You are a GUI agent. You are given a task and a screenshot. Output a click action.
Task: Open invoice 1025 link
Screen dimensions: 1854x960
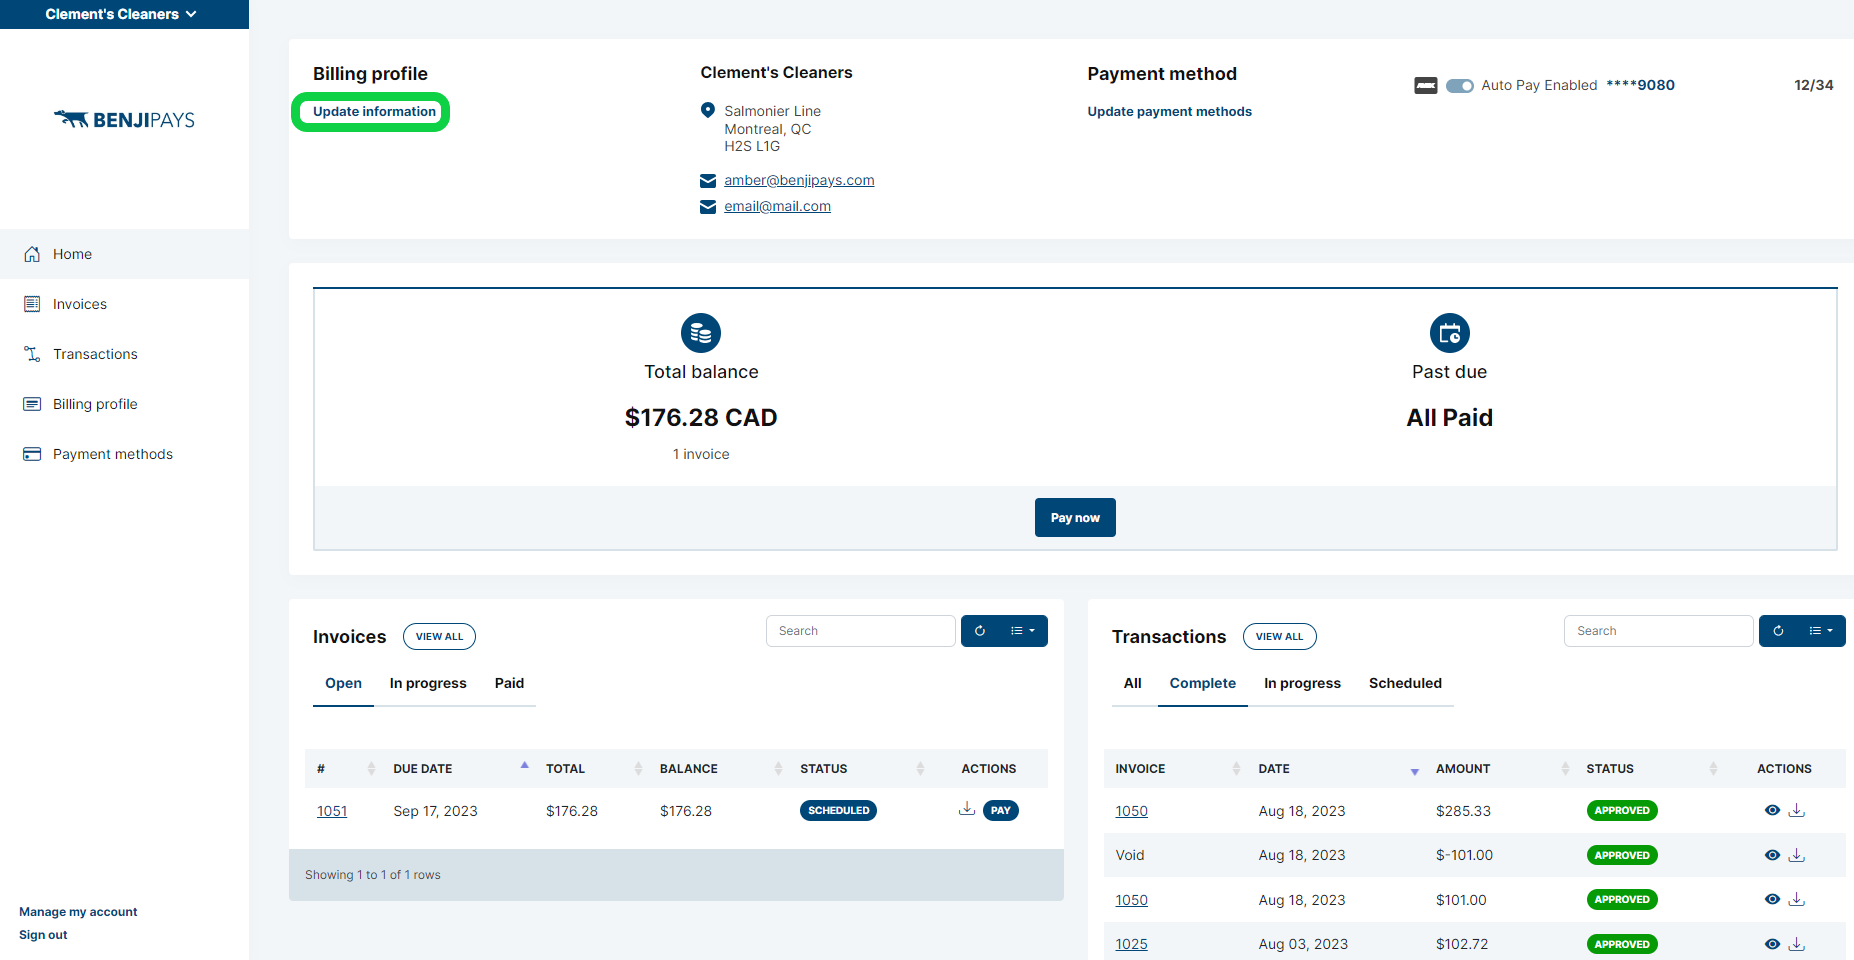tap(1131, 944)
